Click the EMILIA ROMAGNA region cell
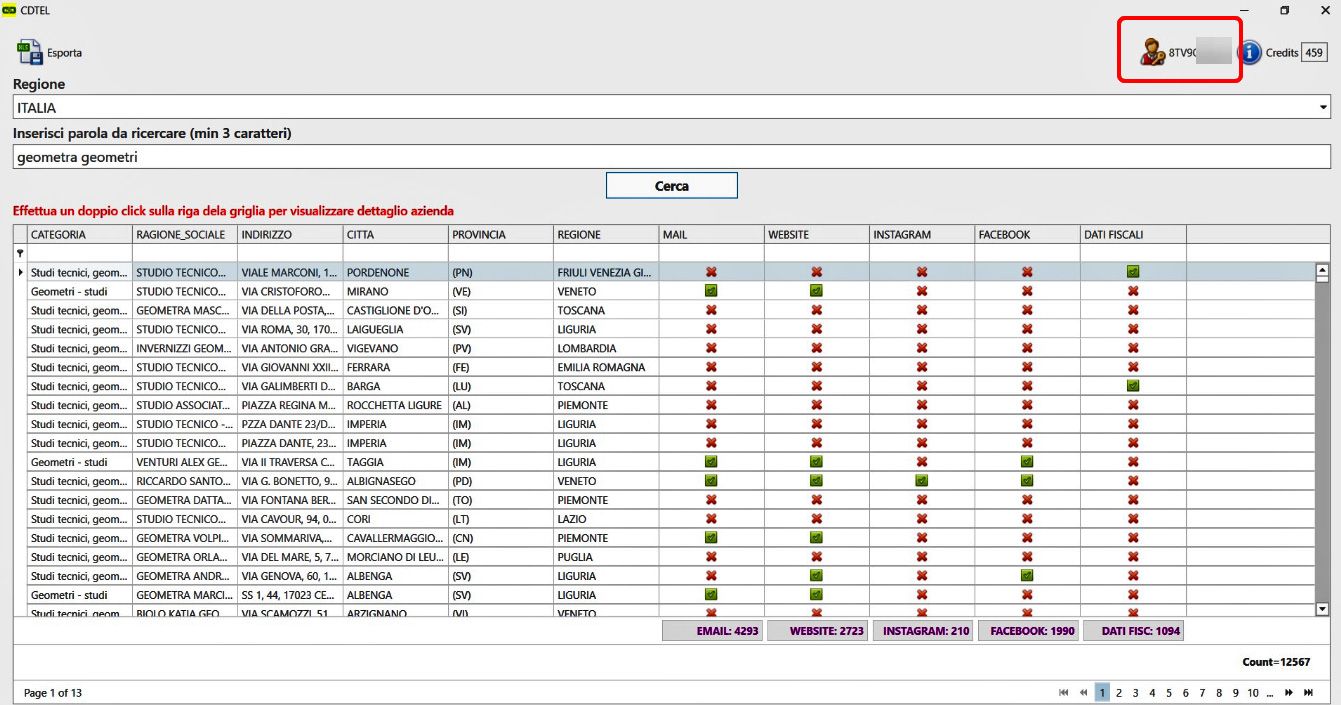 click(606, 367)
